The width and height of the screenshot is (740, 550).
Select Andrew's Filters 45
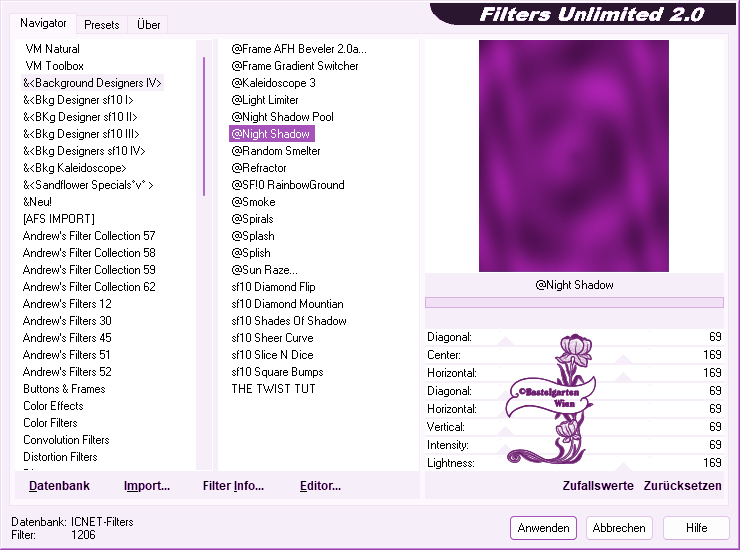point(67,338)
